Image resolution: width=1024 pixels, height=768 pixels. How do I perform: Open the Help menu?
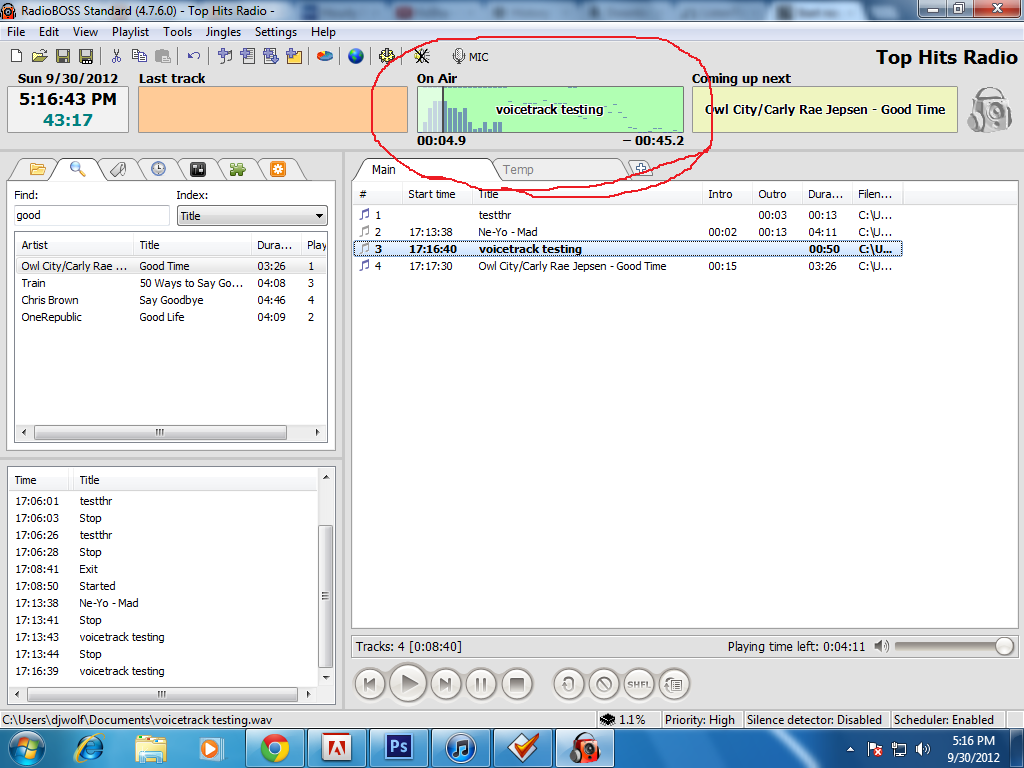(323, 32)
